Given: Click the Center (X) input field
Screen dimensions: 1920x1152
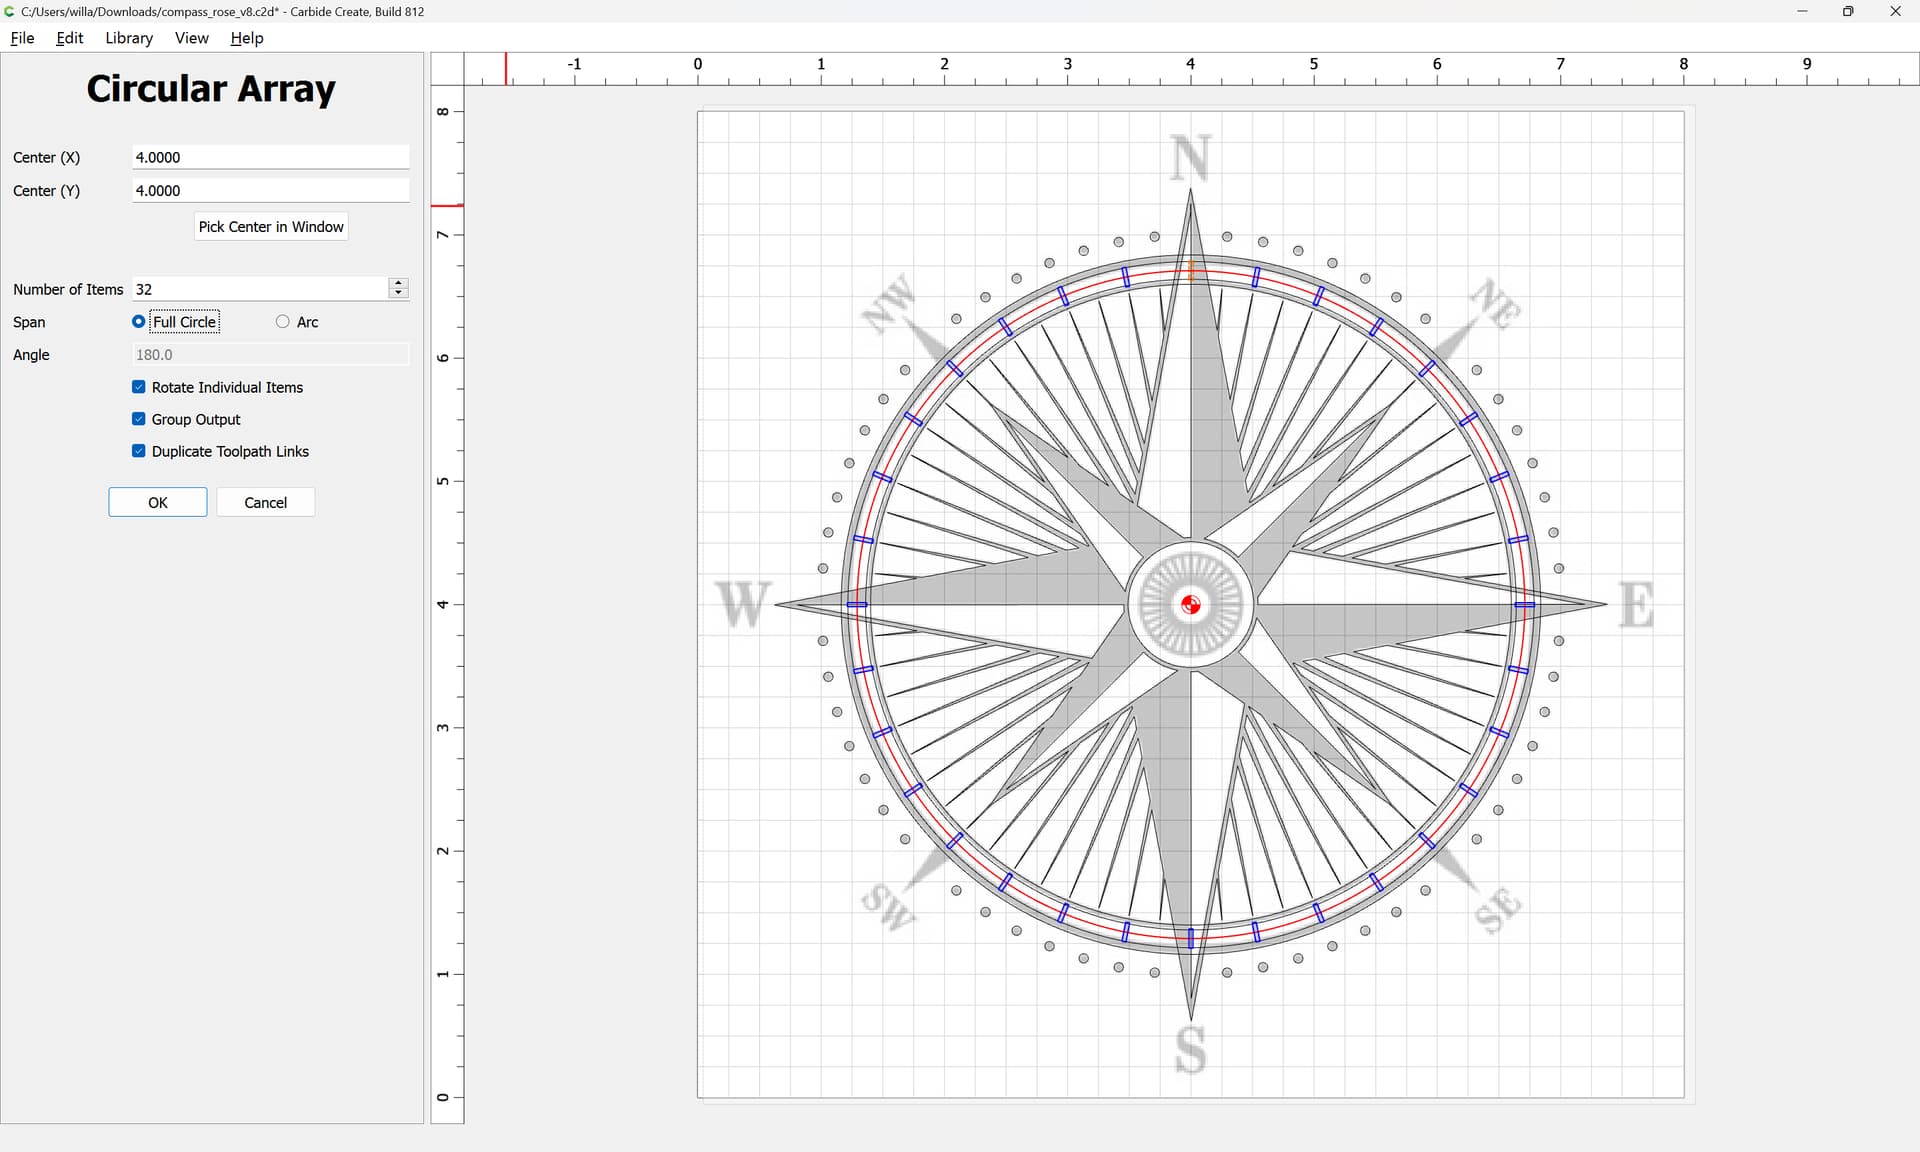Looking at the screenshot, I should point(270,157).
